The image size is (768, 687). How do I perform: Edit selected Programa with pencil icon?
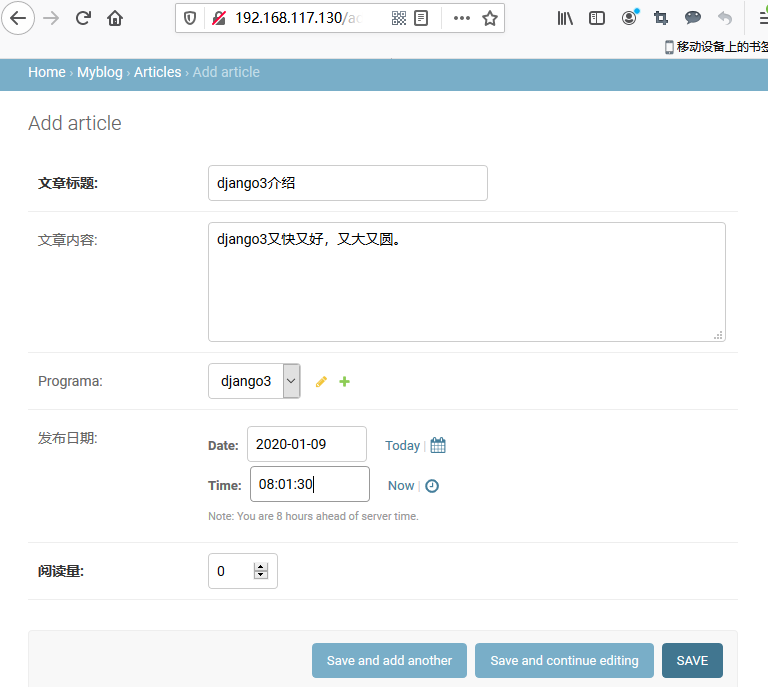(x=321, y=381)
